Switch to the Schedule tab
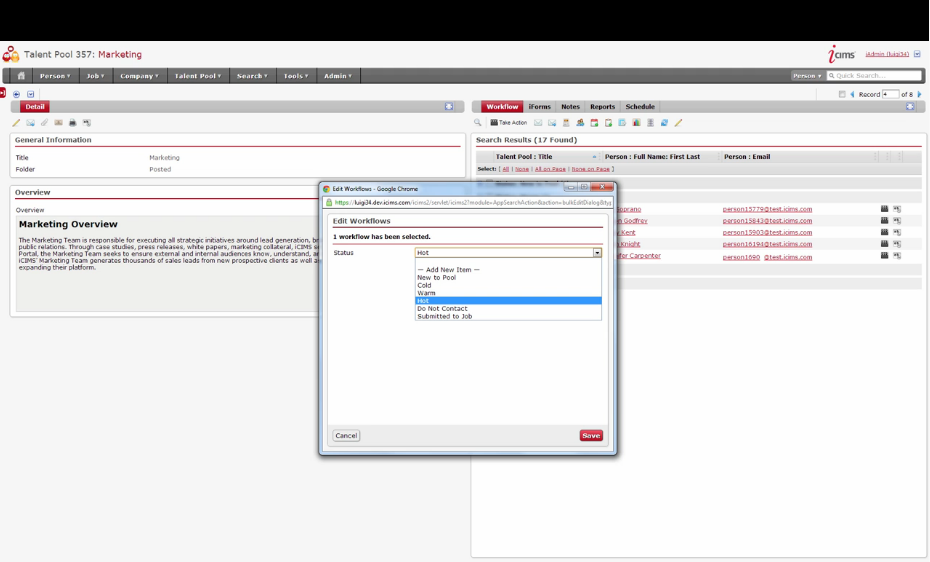This screenshot has width=930, height=562. coord(640,107)
